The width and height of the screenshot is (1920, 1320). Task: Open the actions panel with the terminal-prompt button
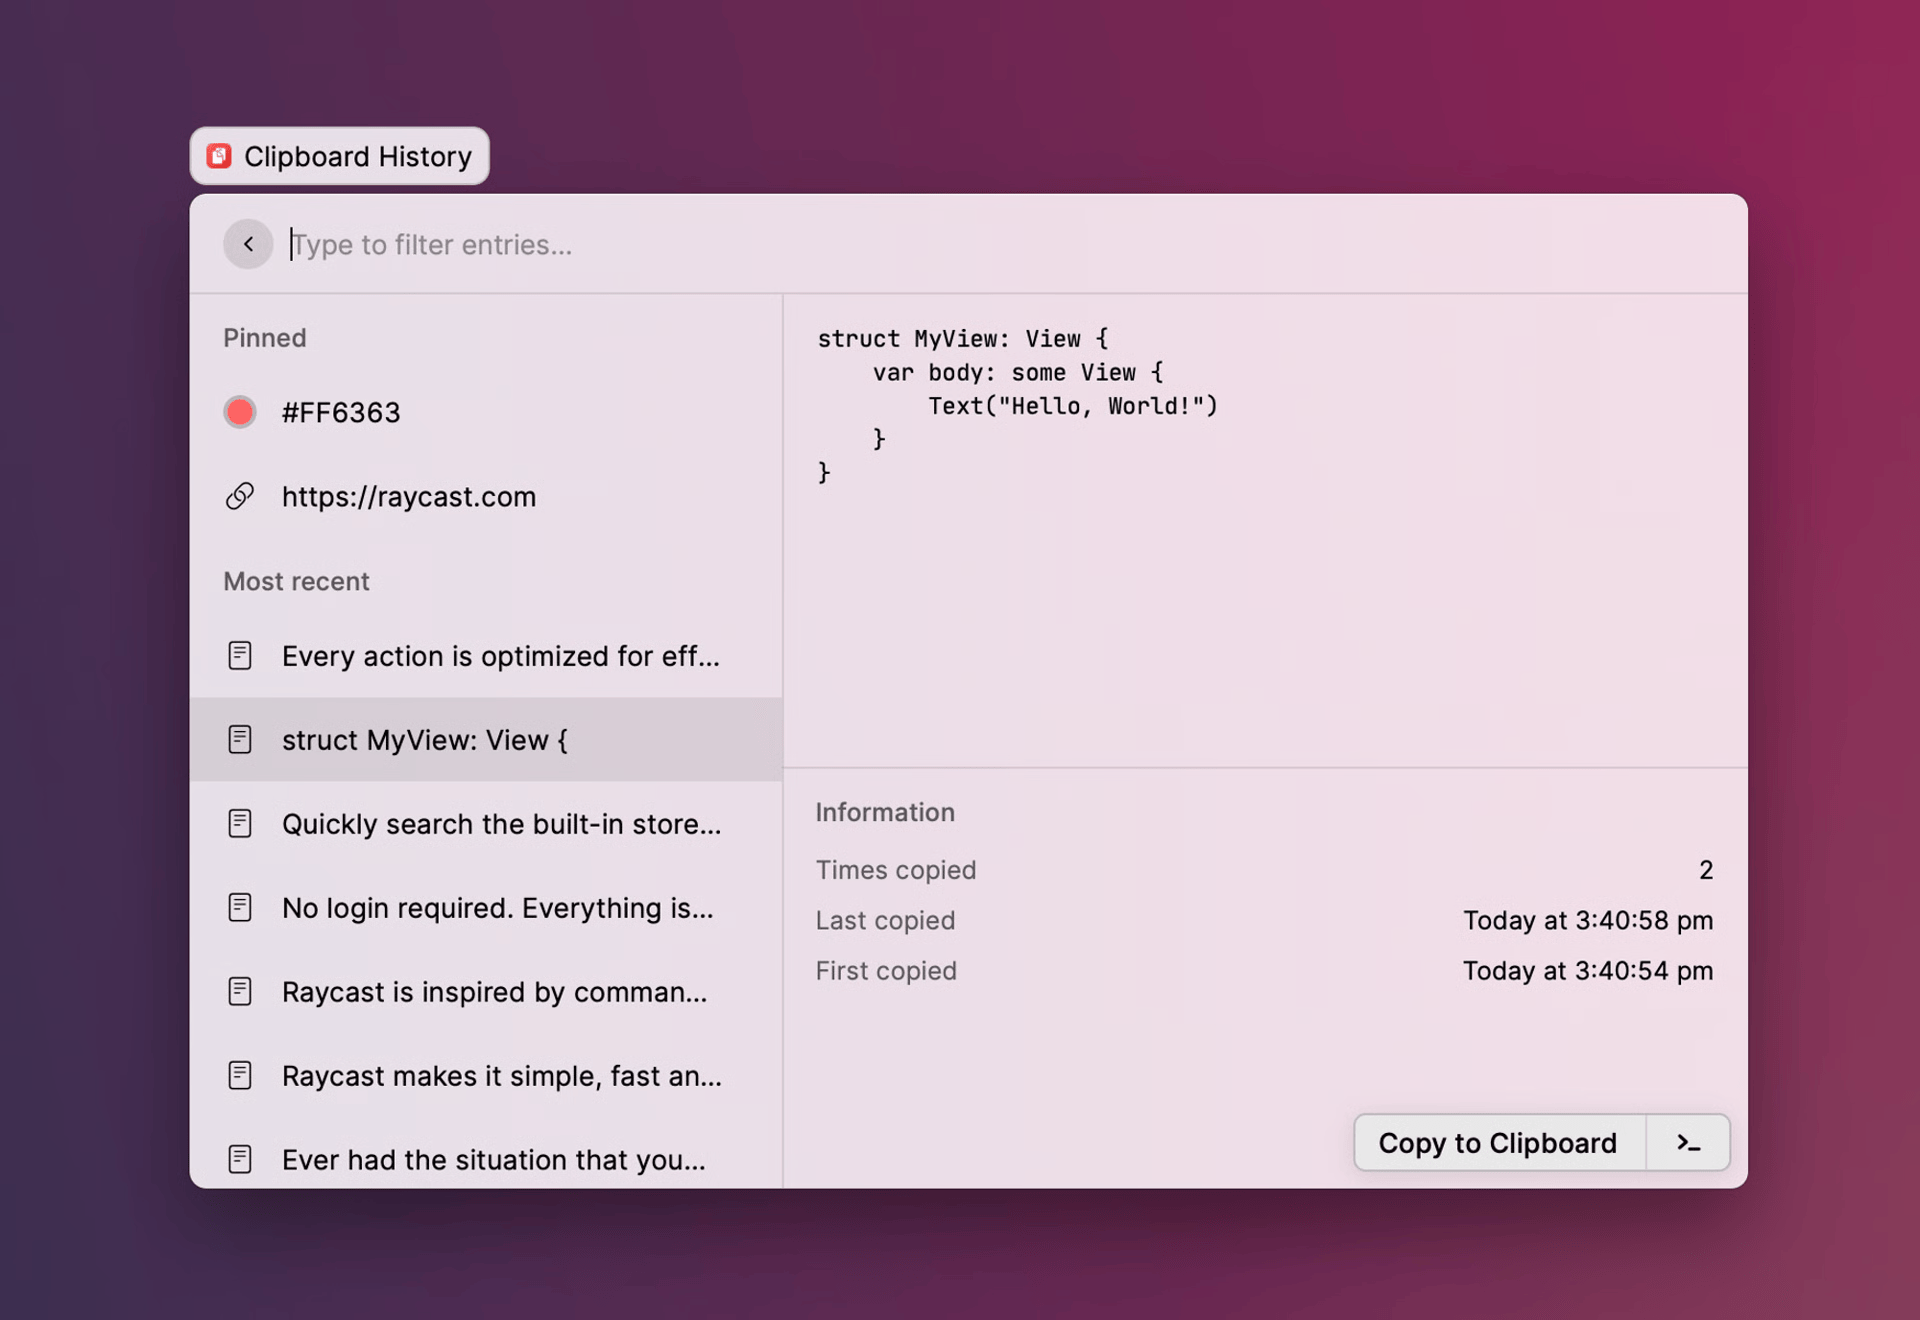pos(1688,1143)
